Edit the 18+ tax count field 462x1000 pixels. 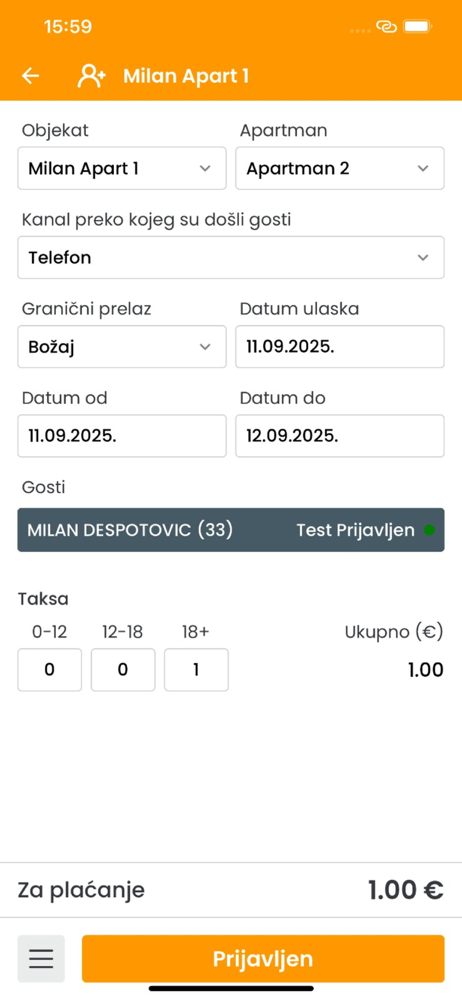pyautogui.click(x=197, y=670)
